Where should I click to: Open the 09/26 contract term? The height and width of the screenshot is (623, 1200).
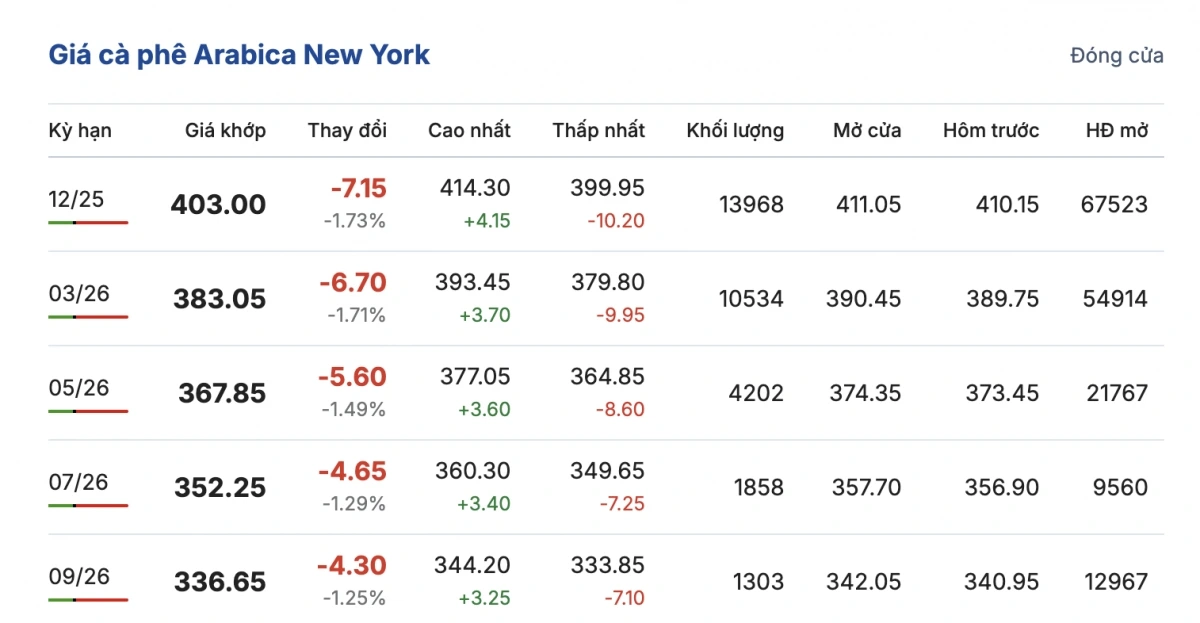pos(79,576)
